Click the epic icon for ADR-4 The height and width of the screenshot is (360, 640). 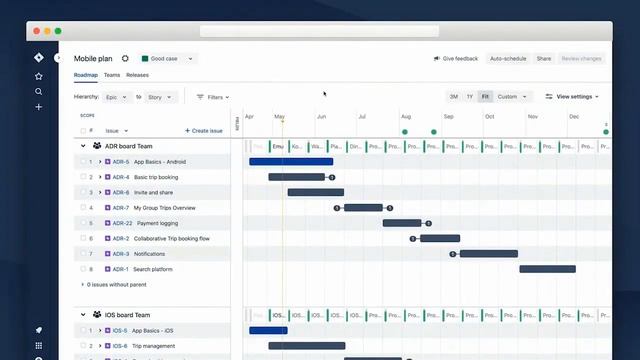(x=108, y=177)
